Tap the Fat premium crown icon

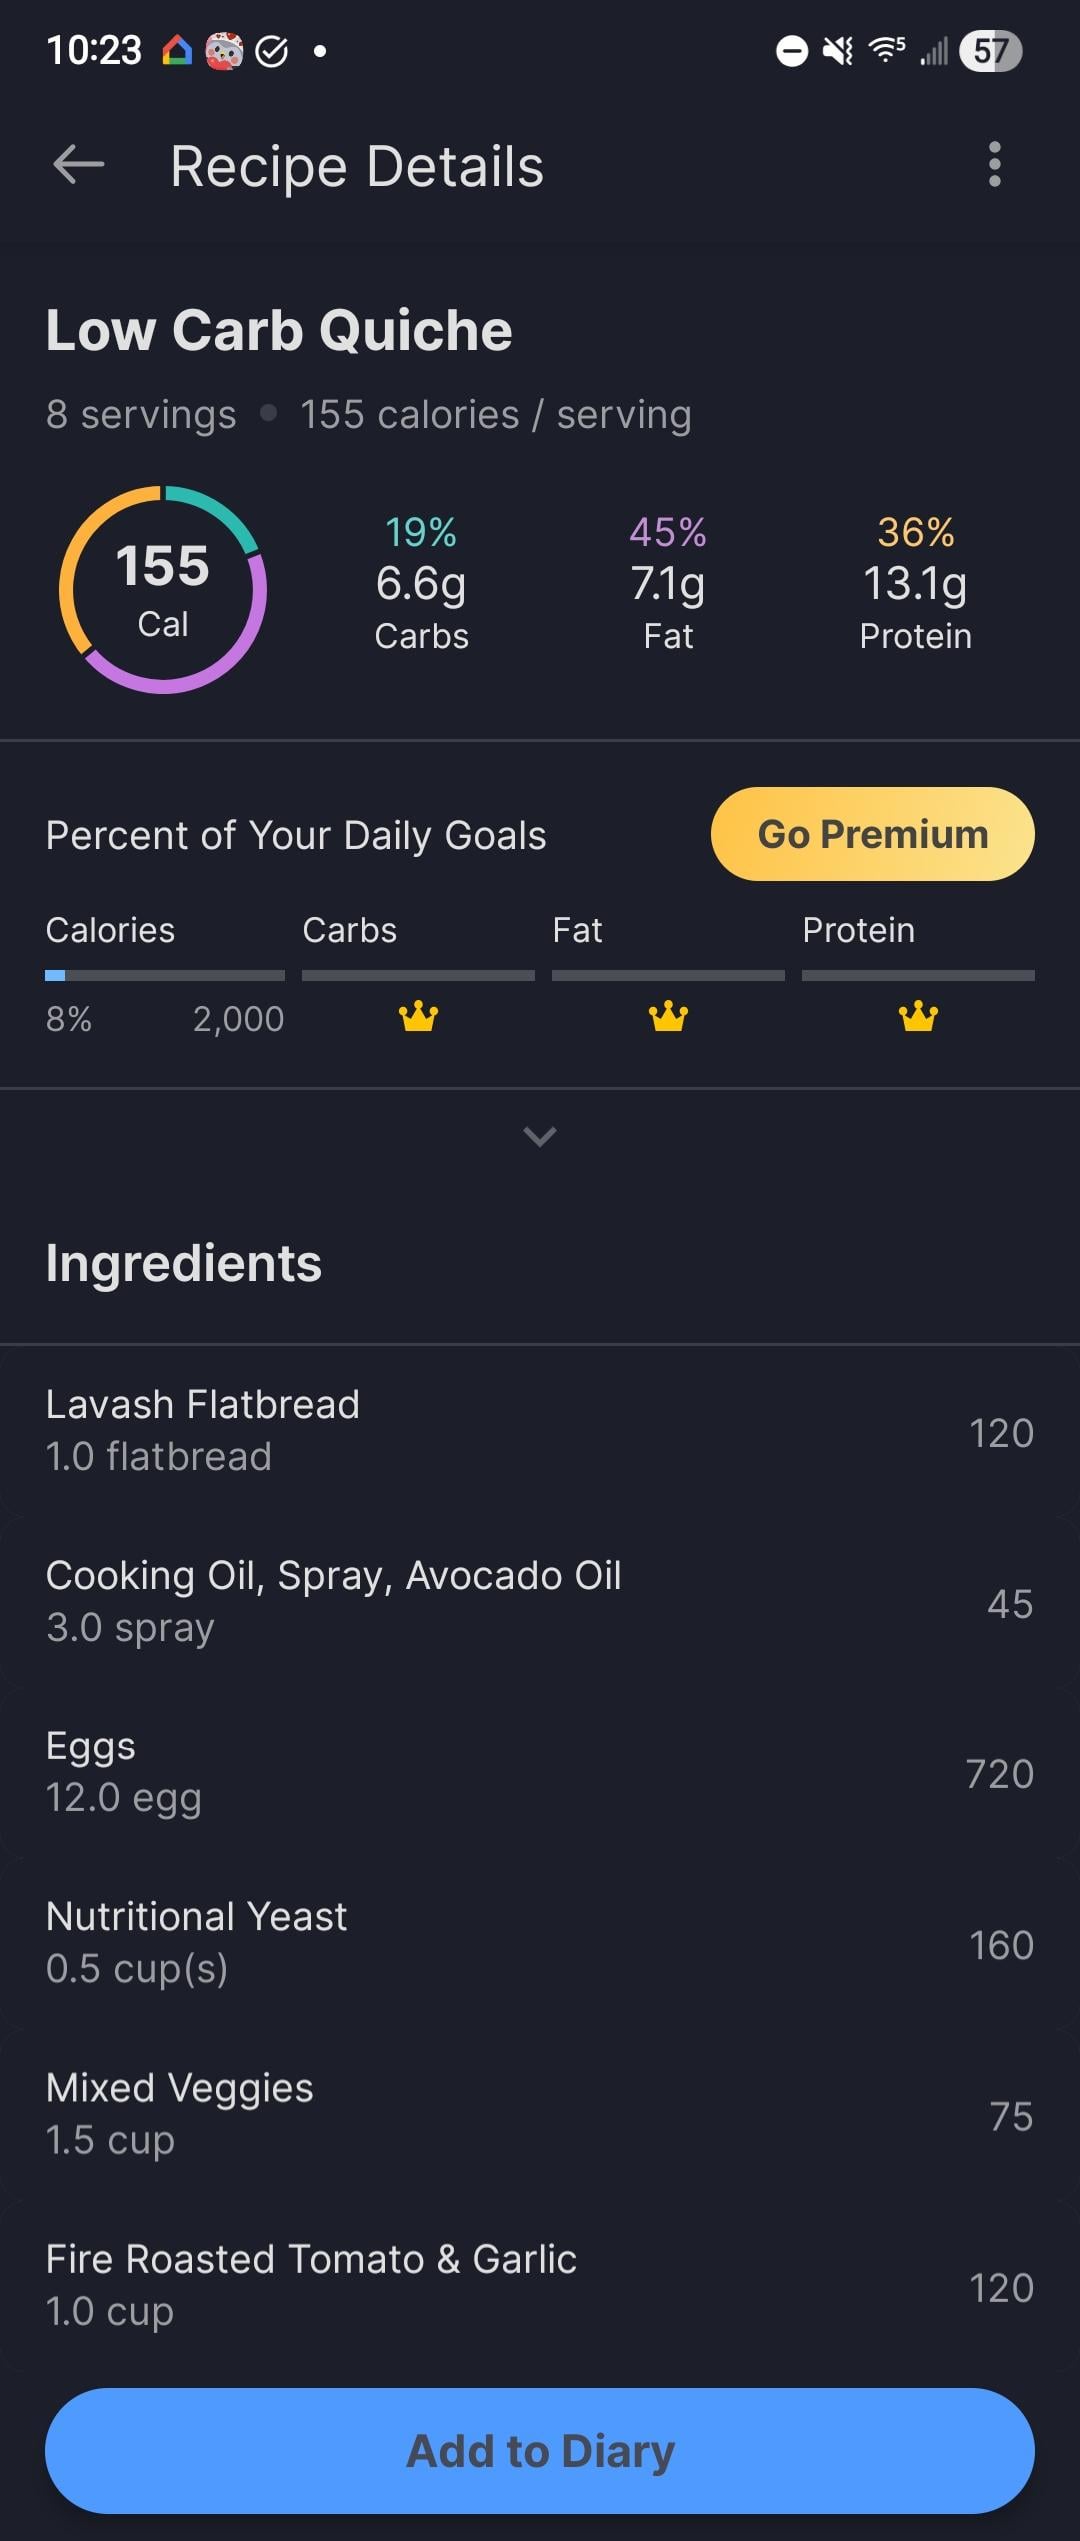[x=668, y=1017]
